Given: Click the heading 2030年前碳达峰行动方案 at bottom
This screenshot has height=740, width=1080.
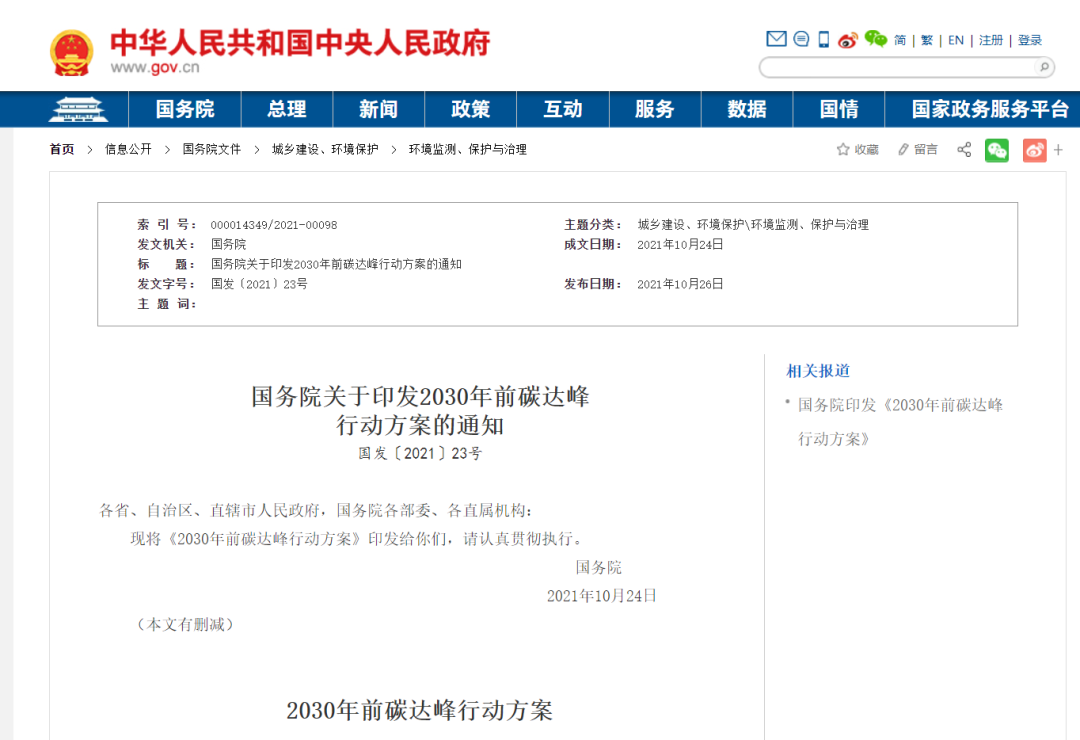Looking at the screenshot, I should (x=419, y=710).
